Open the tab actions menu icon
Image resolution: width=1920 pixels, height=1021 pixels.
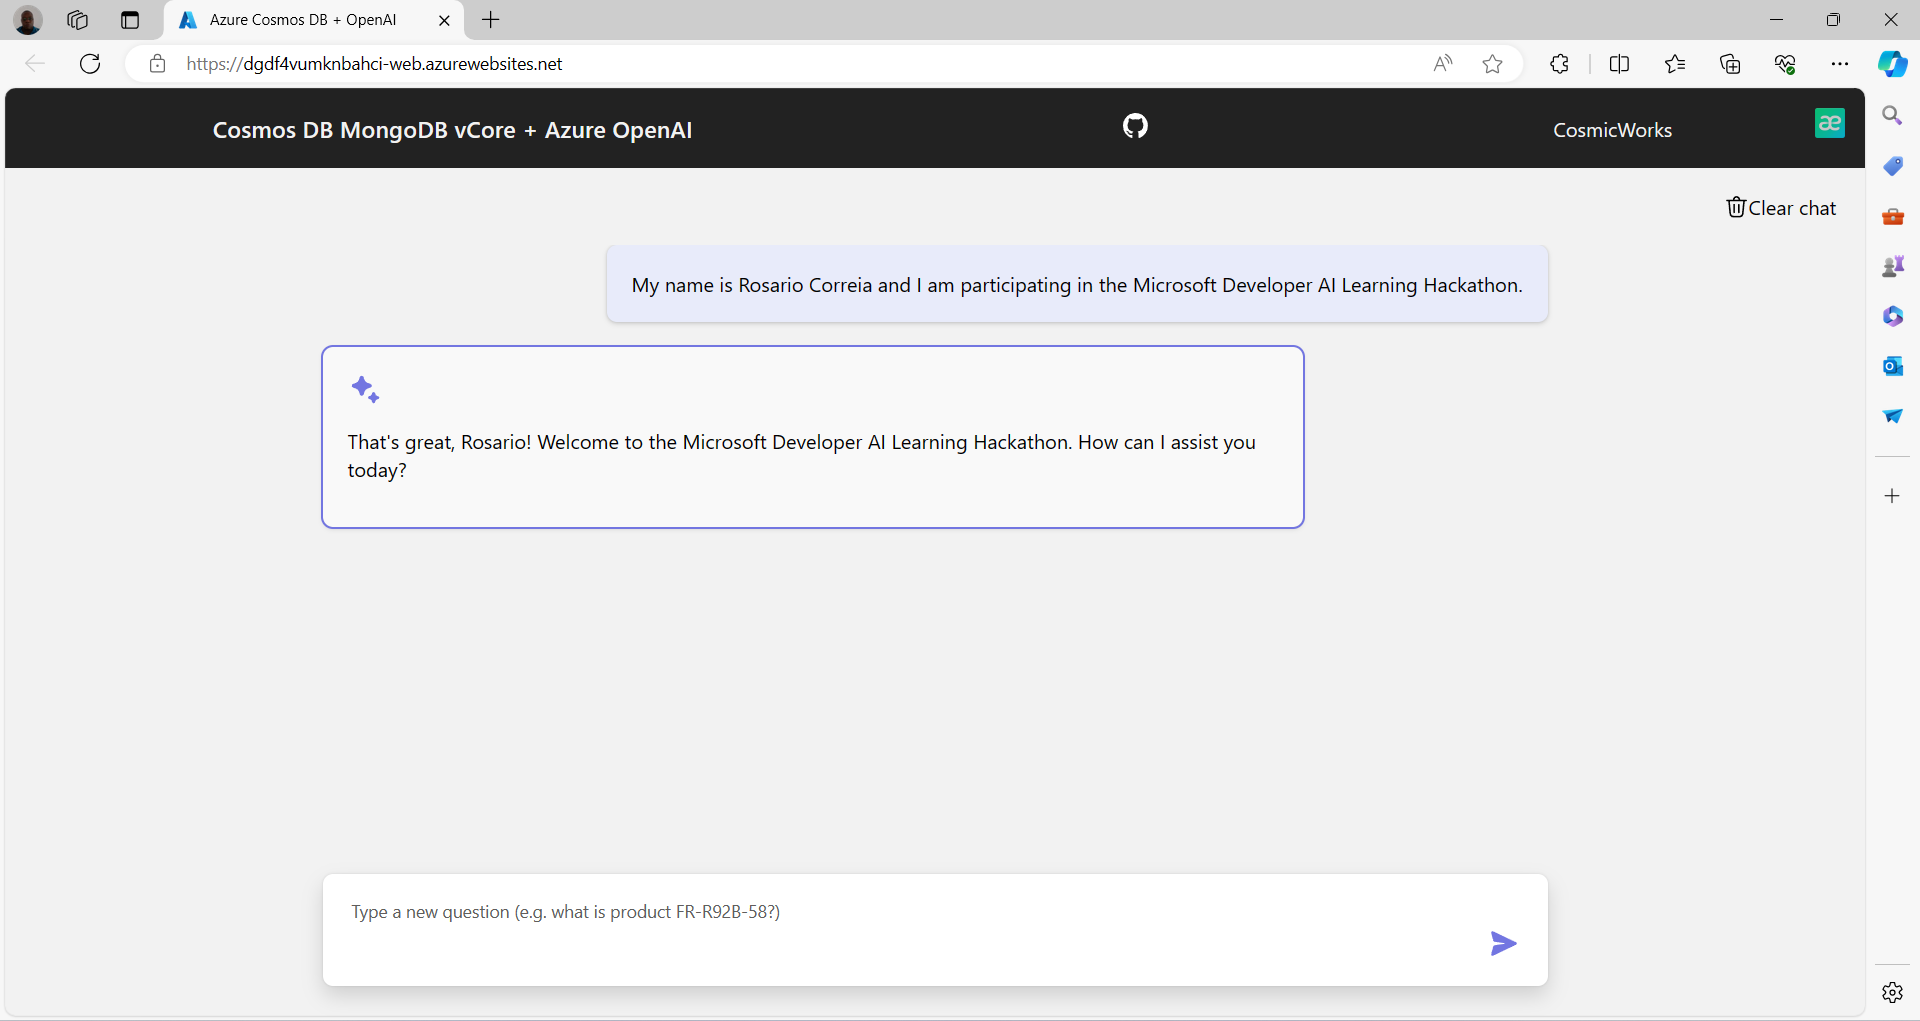(x=129, y=20)
